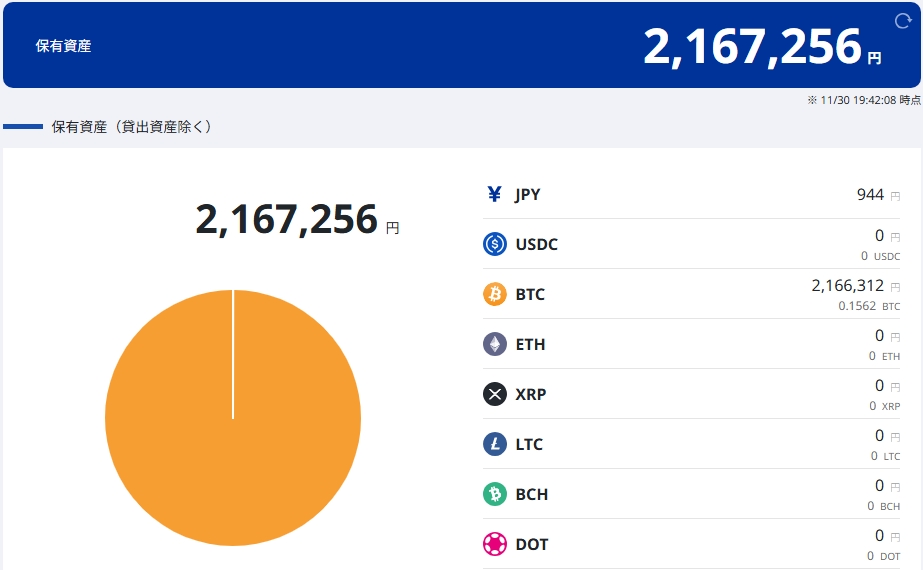Select the BTC label text
The image size is (923, 570).
tap(530, 294)
